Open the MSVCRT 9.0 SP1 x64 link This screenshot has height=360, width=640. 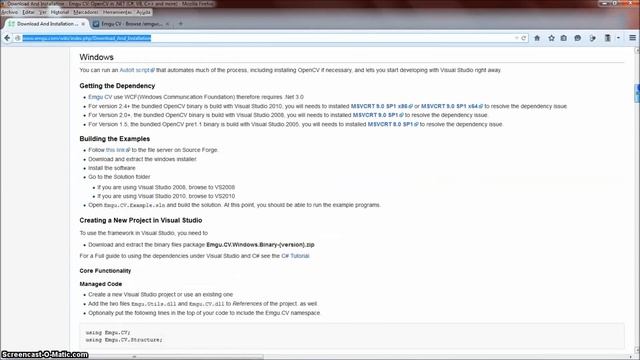pos(452,106)
